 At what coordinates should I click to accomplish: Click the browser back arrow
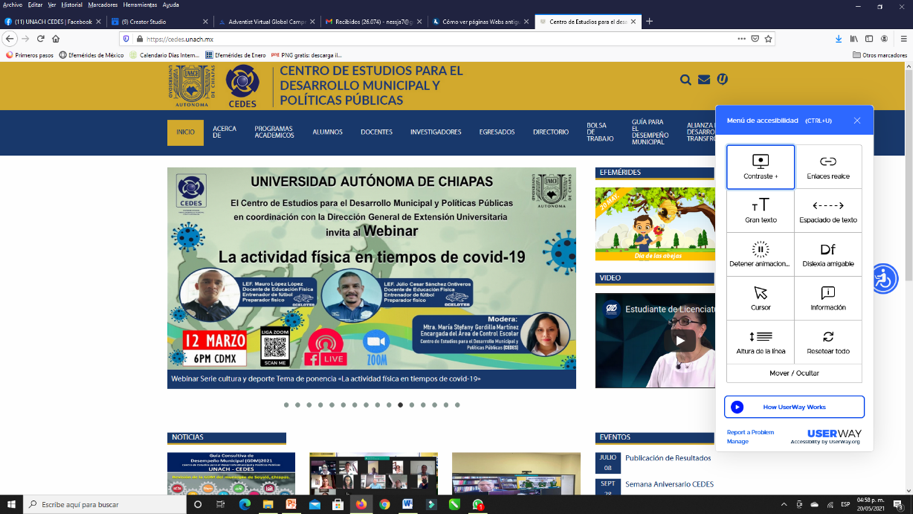tap(10, 39)
